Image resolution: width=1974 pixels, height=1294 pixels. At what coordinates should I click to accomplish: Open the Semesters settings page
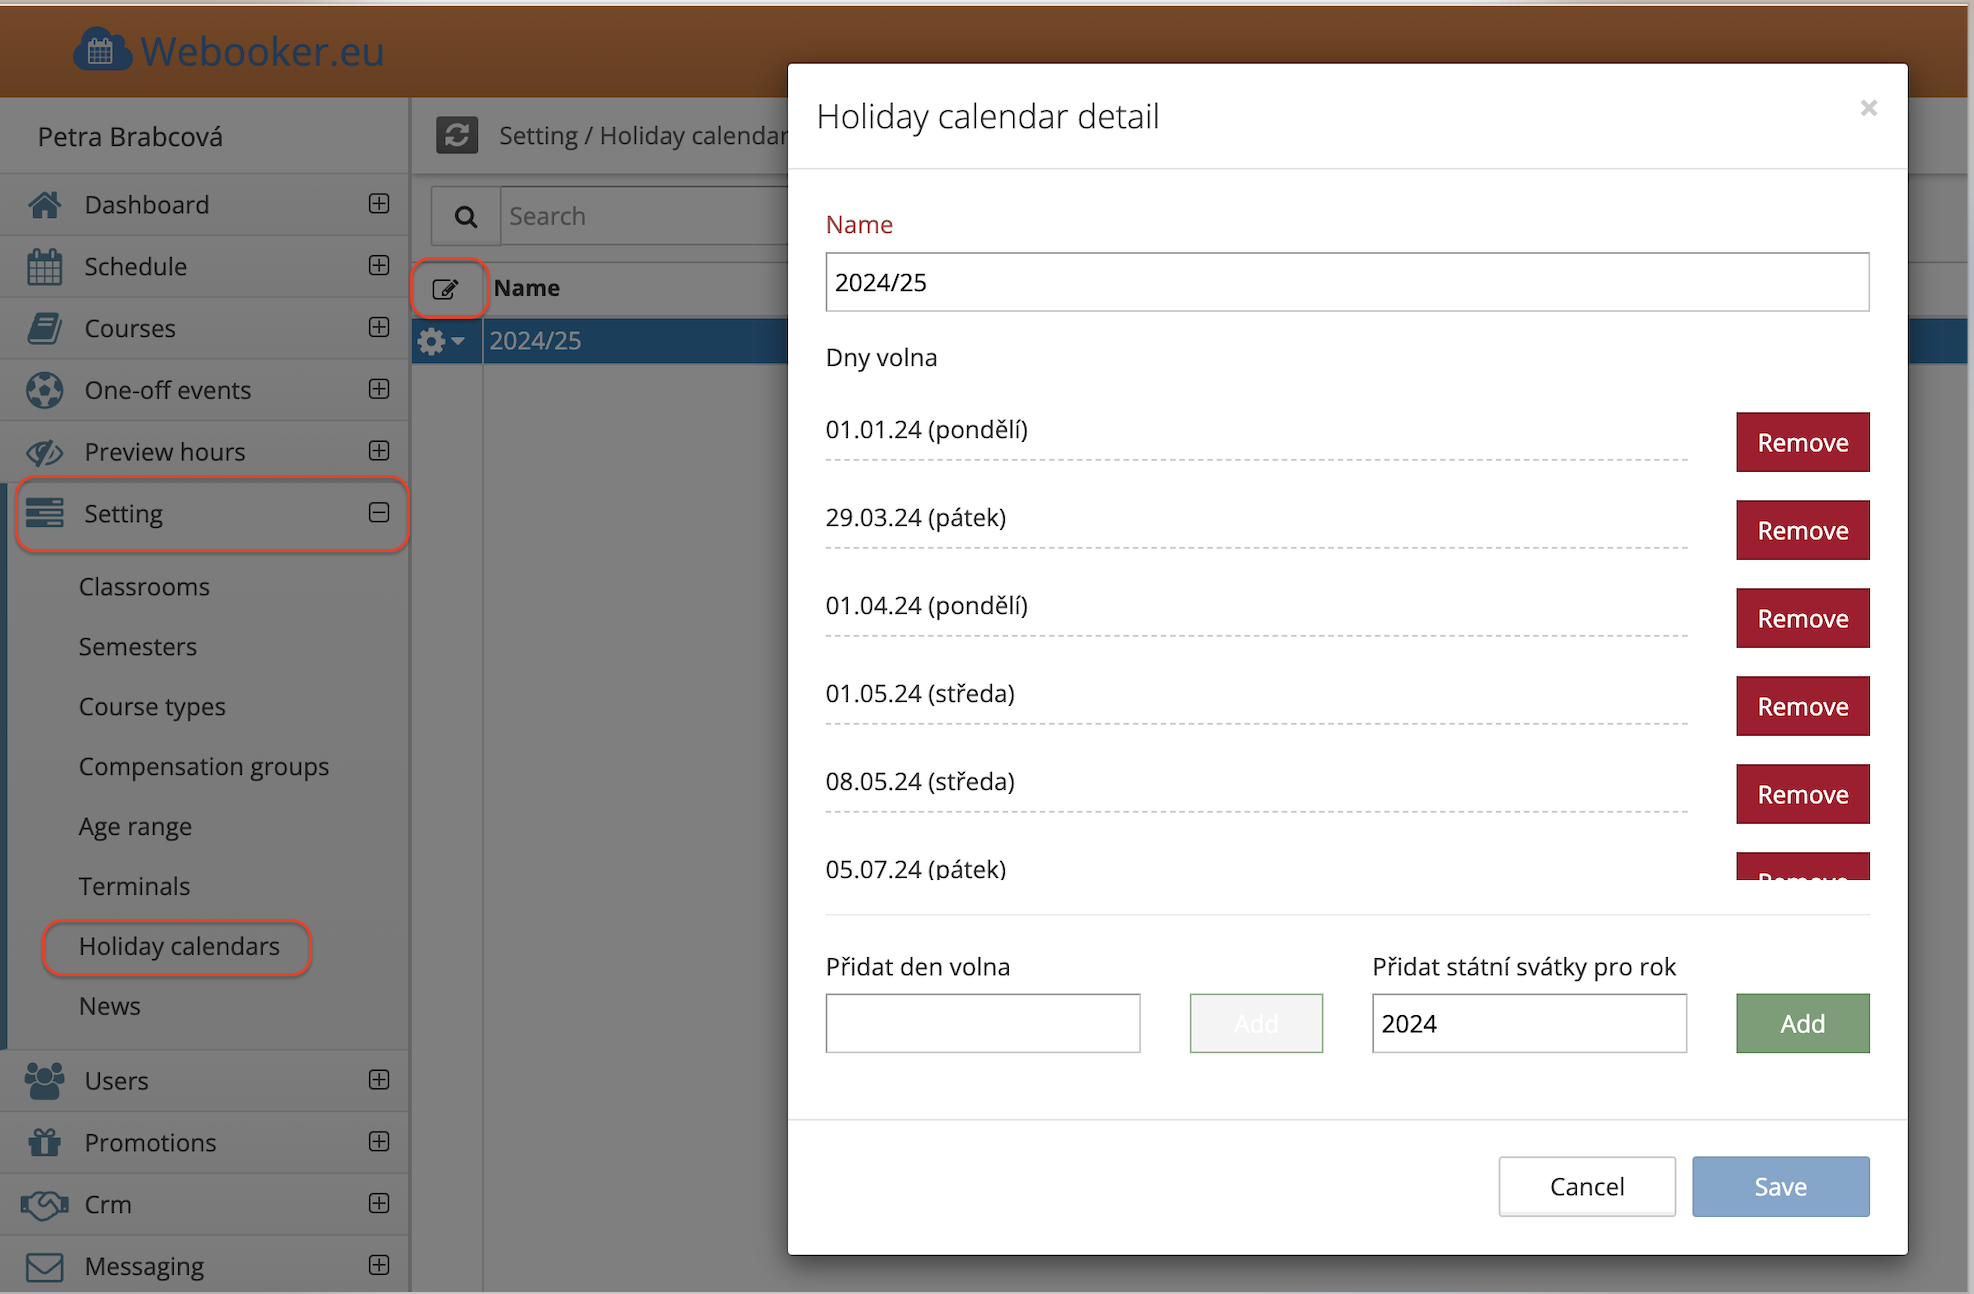coord(138,647)
